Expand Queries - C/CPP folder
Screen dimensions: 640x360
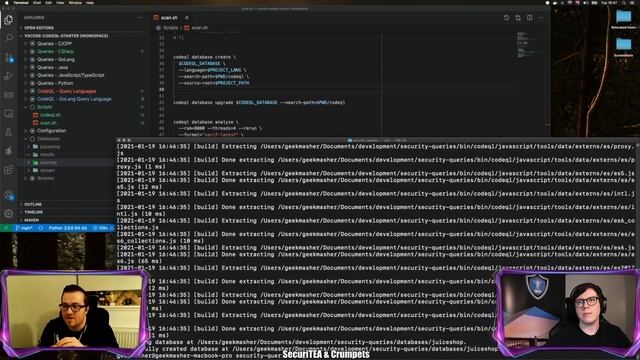point(84,44)
